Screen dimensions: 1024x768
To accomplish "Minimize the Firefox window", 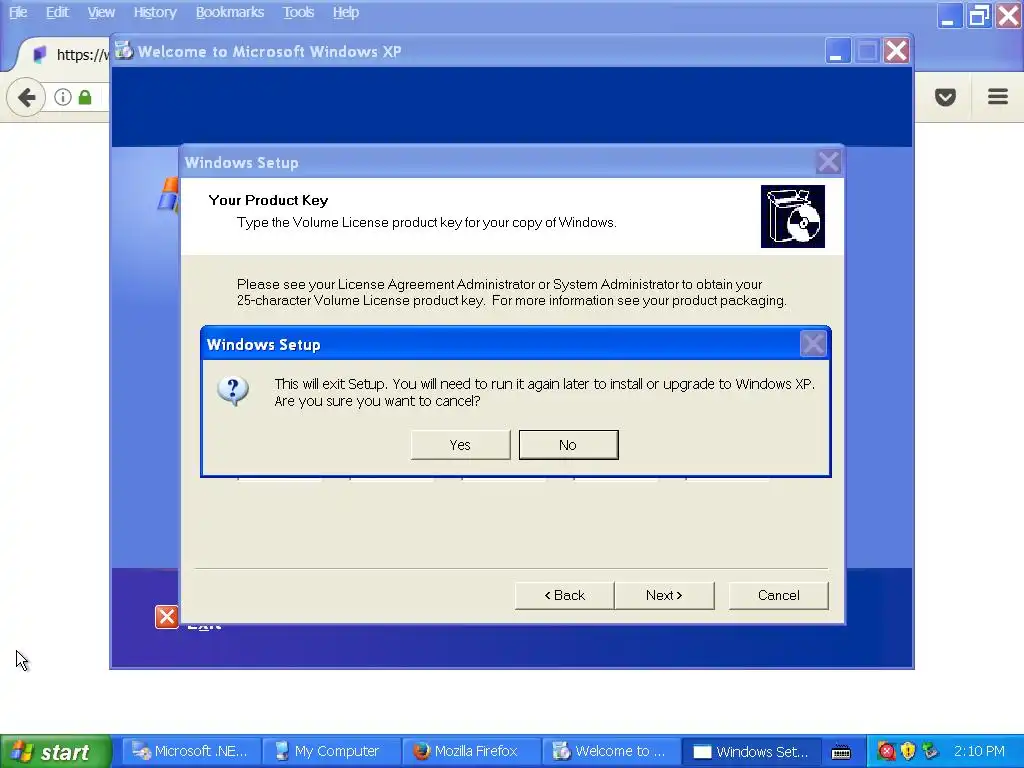I will point(949,15).
